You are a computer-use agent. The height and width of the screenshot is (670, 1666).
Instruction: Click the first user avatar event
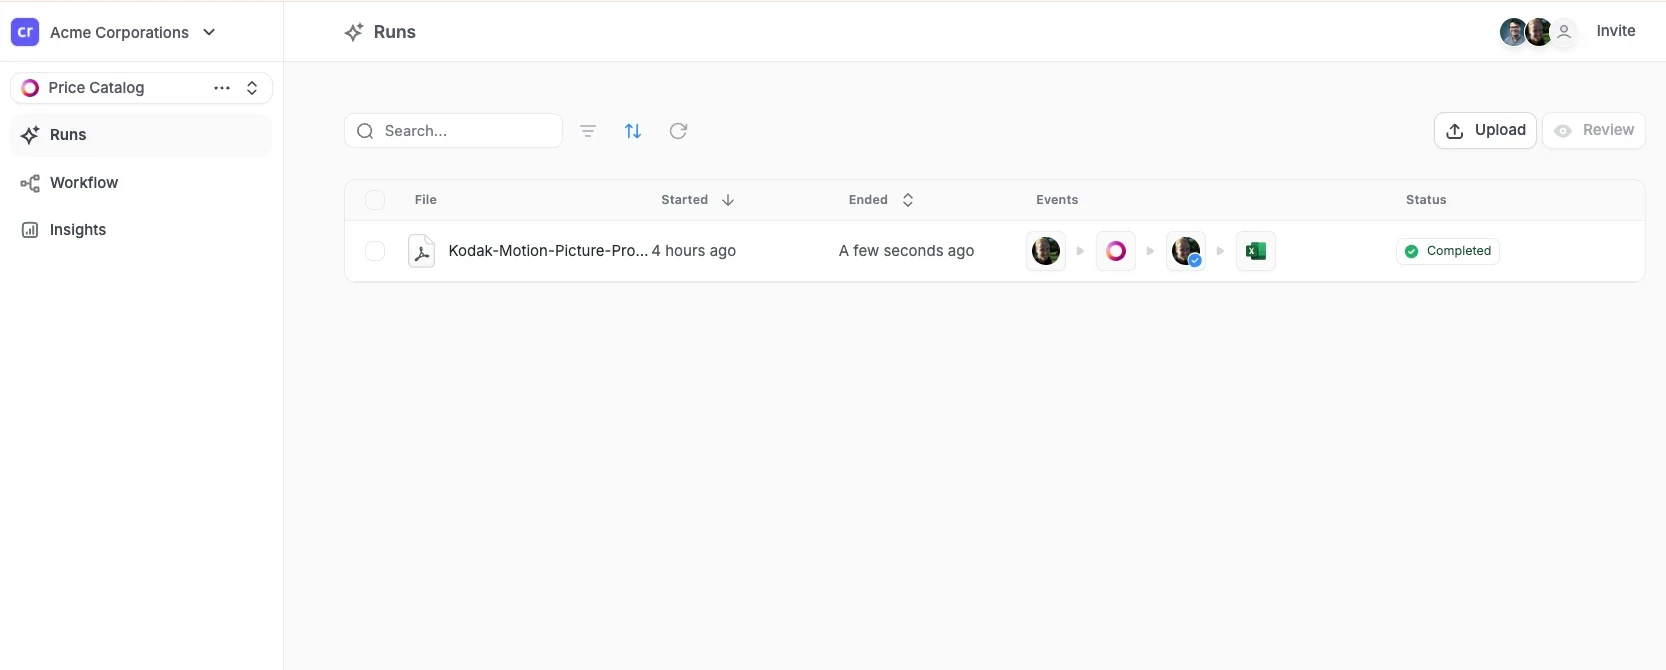[1046, 251]
